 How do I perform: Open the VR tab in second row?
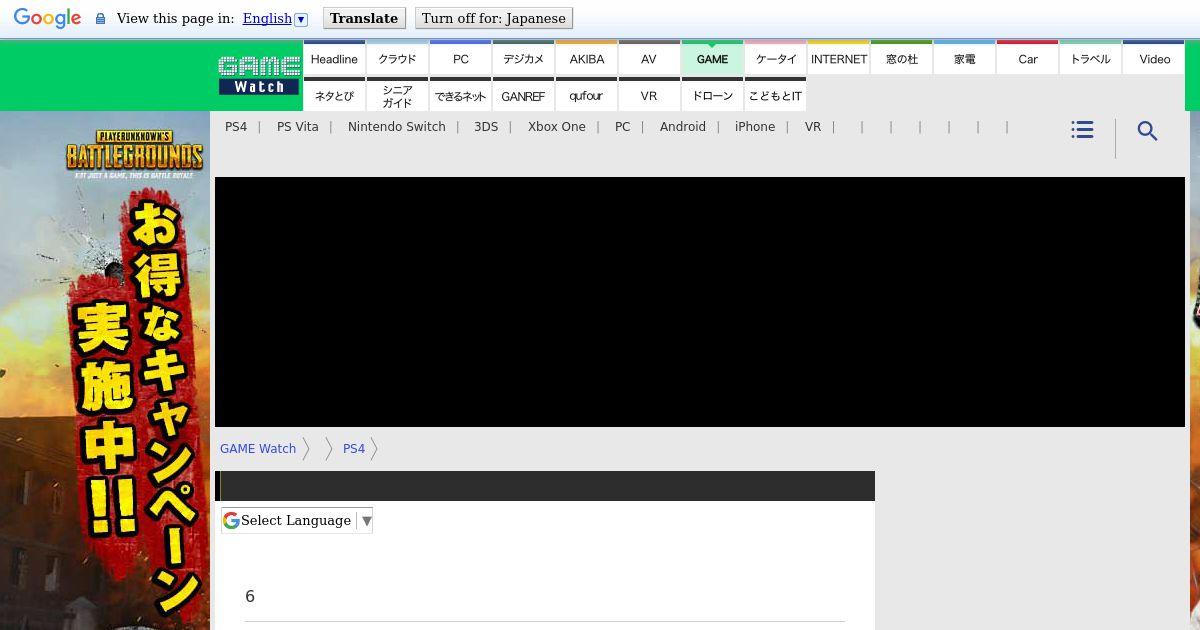click(x=649, y=94)
